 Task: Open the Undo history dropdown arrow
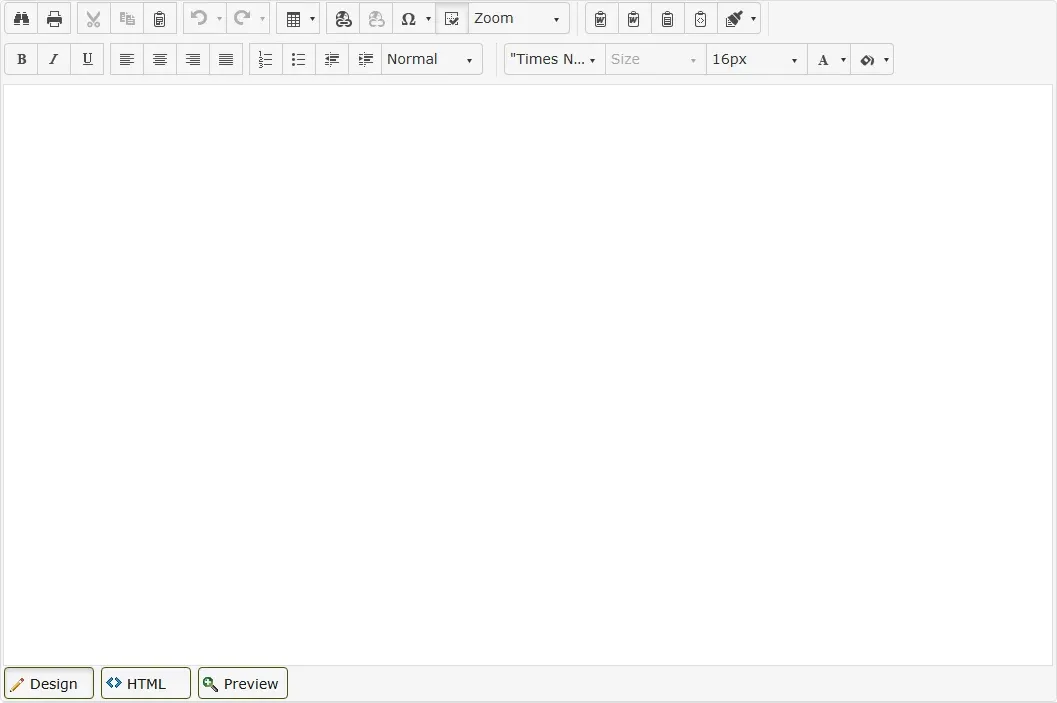coord(219,19)
